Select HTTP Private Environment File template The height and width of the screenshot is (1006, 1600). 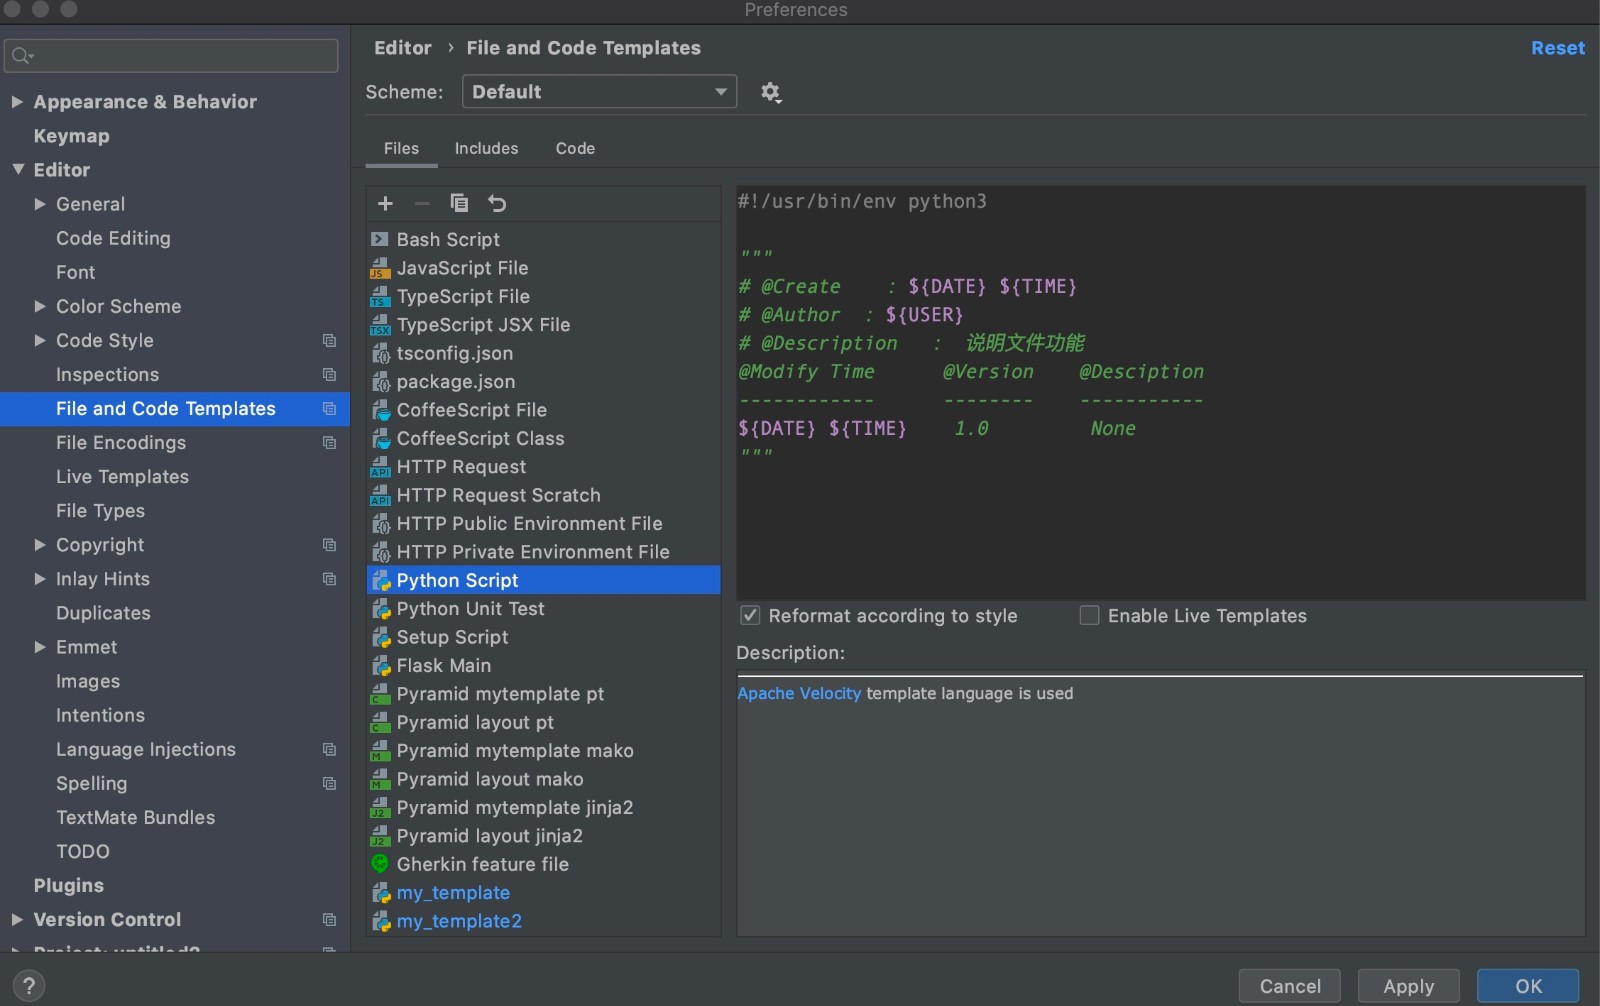point(544,552)
